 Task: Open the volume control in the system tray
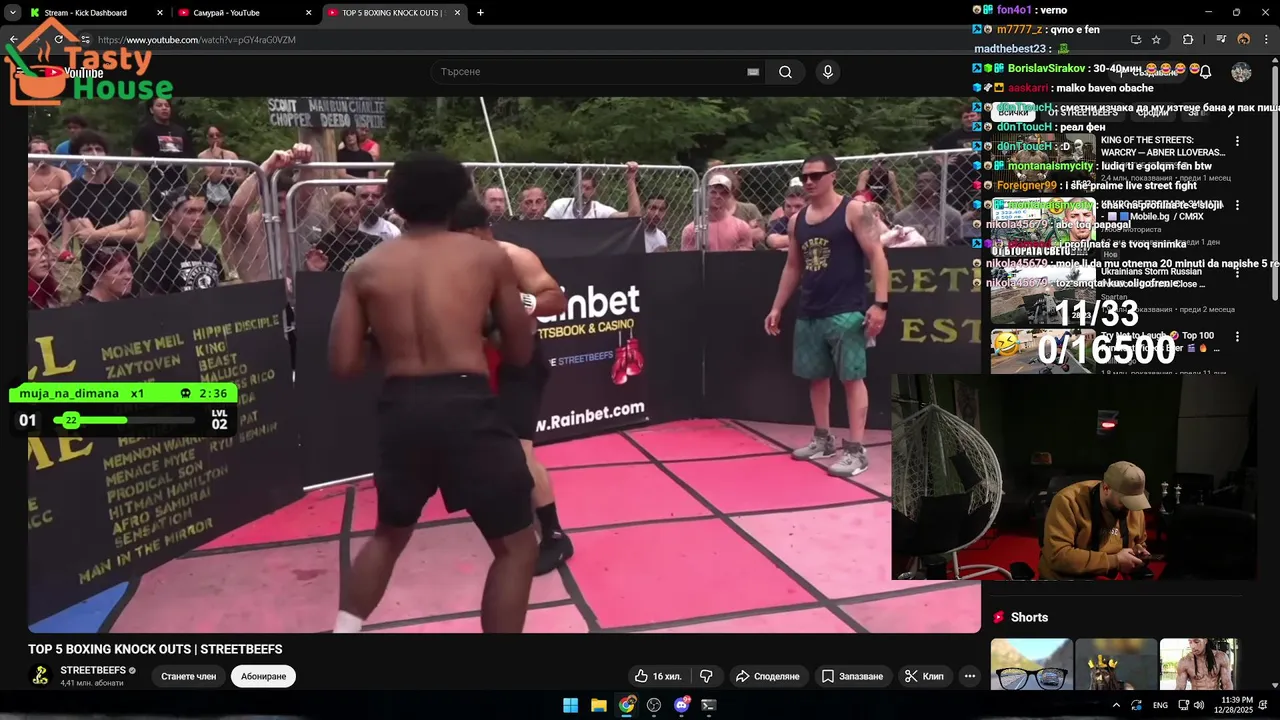[x=1198, y=705]
